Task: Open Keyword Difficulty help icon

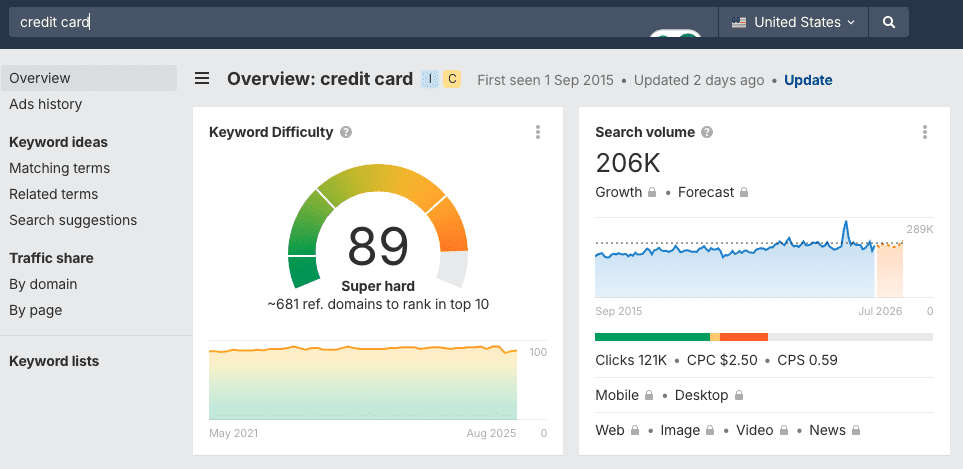Action: click(x=346, y=132)
